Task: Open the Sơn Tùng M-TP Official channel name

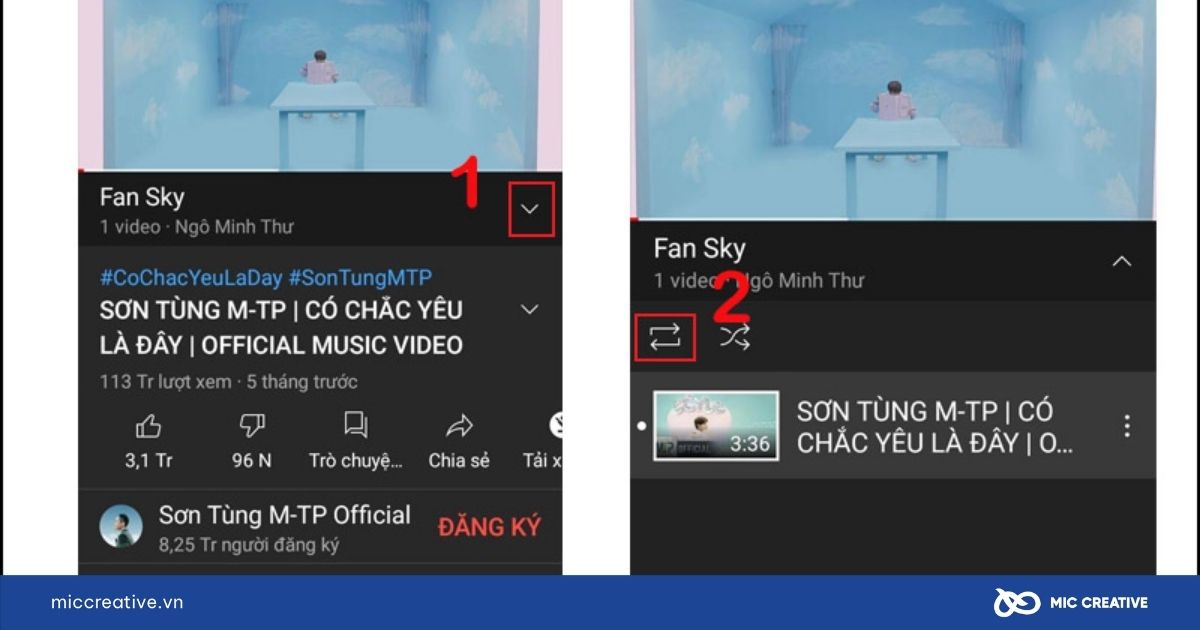Action: 284,515
